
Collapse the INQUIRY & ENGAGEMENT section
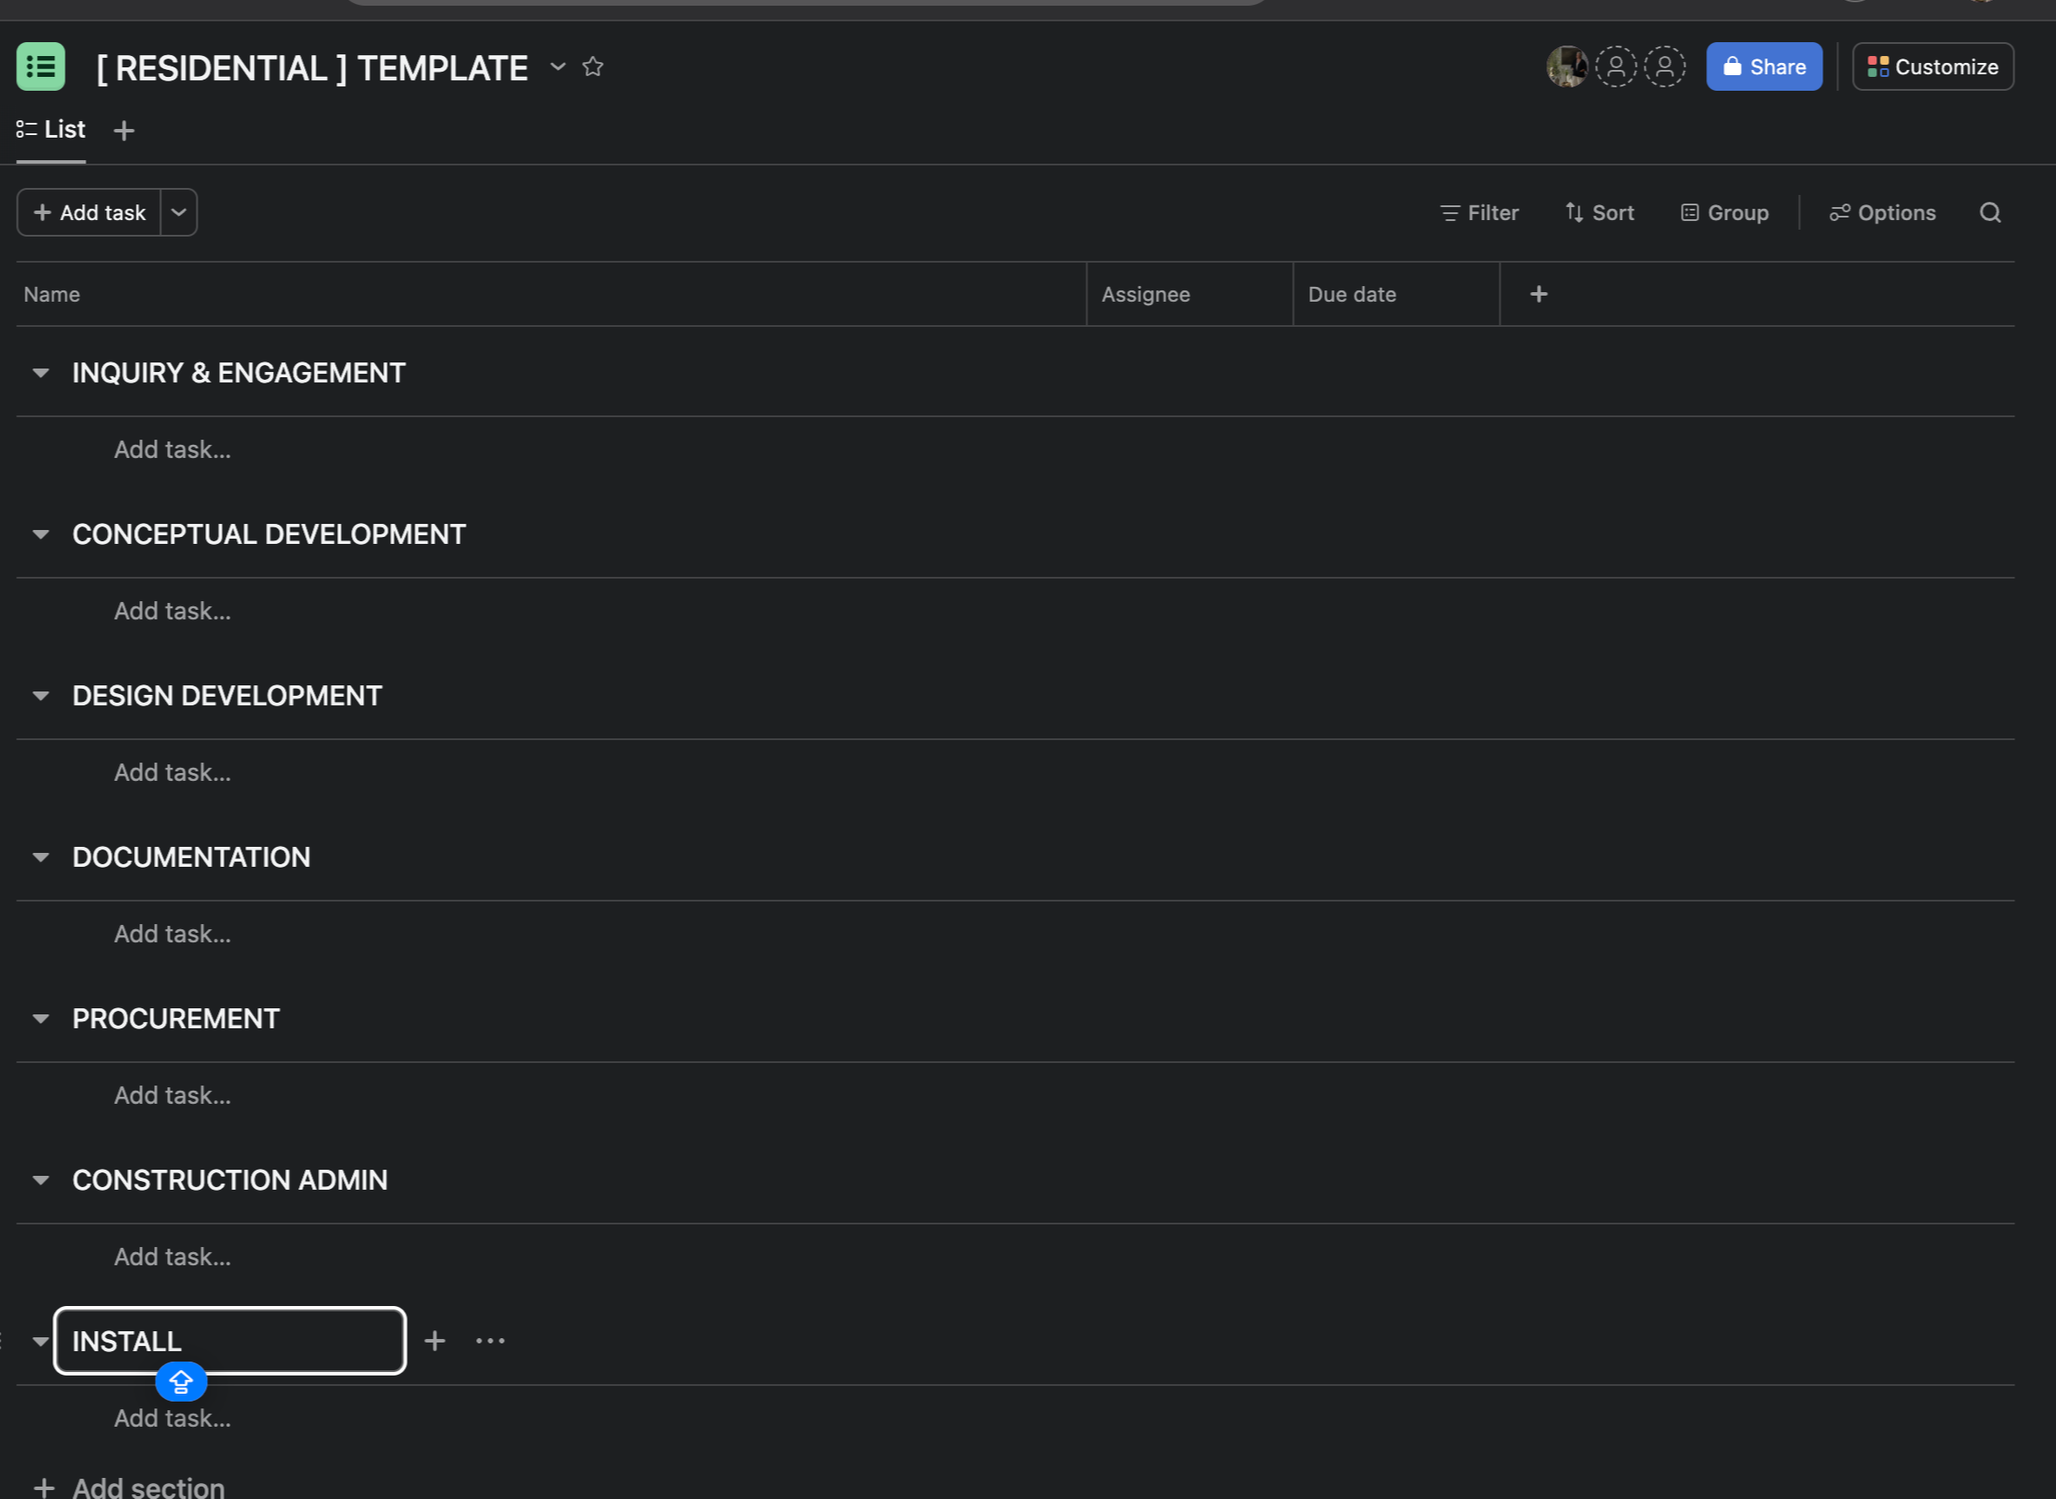41,373
